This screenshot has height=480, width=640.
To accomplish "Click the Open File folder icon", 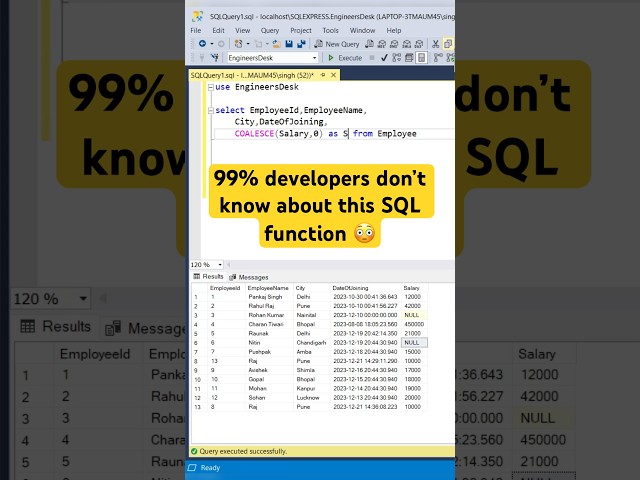I will [276, 44].
